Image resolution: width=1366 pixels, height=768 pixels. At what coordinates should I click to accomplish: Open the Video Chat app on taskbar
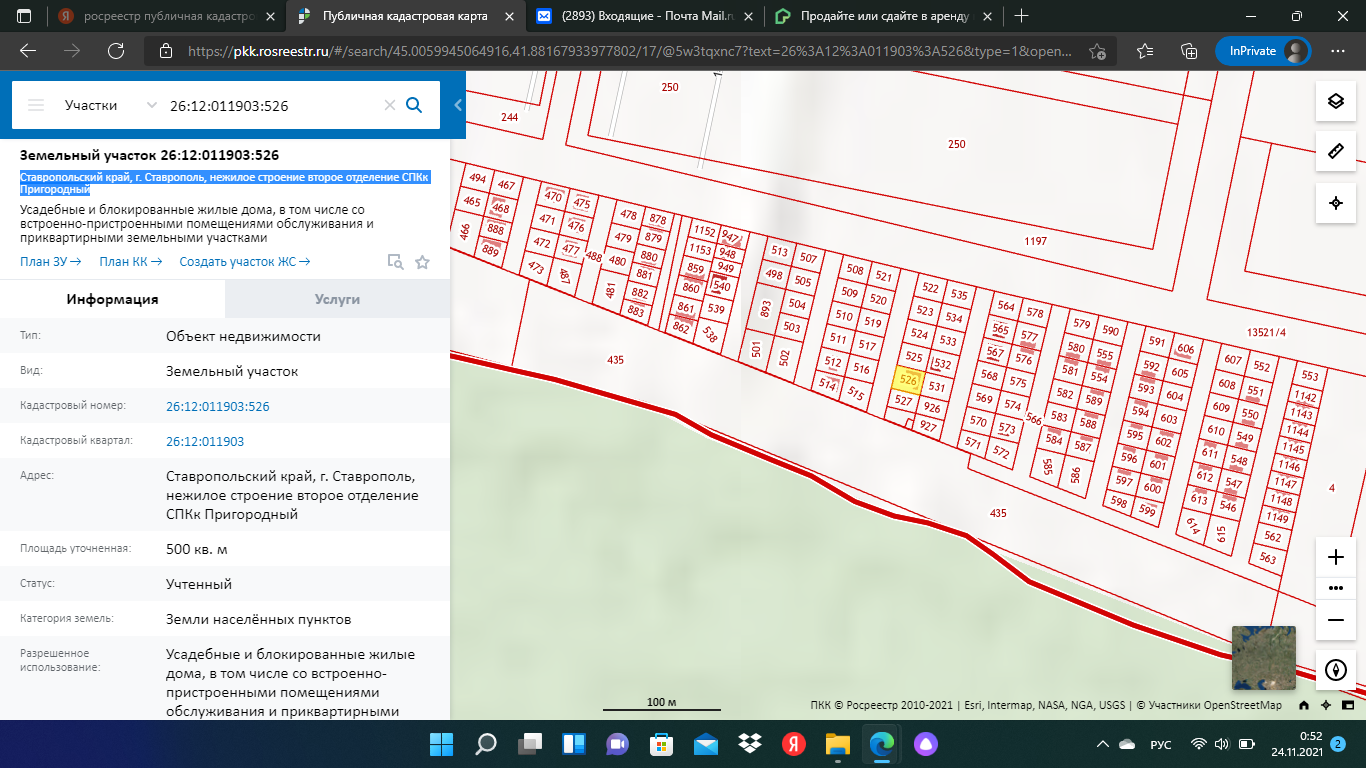[618, 744]
